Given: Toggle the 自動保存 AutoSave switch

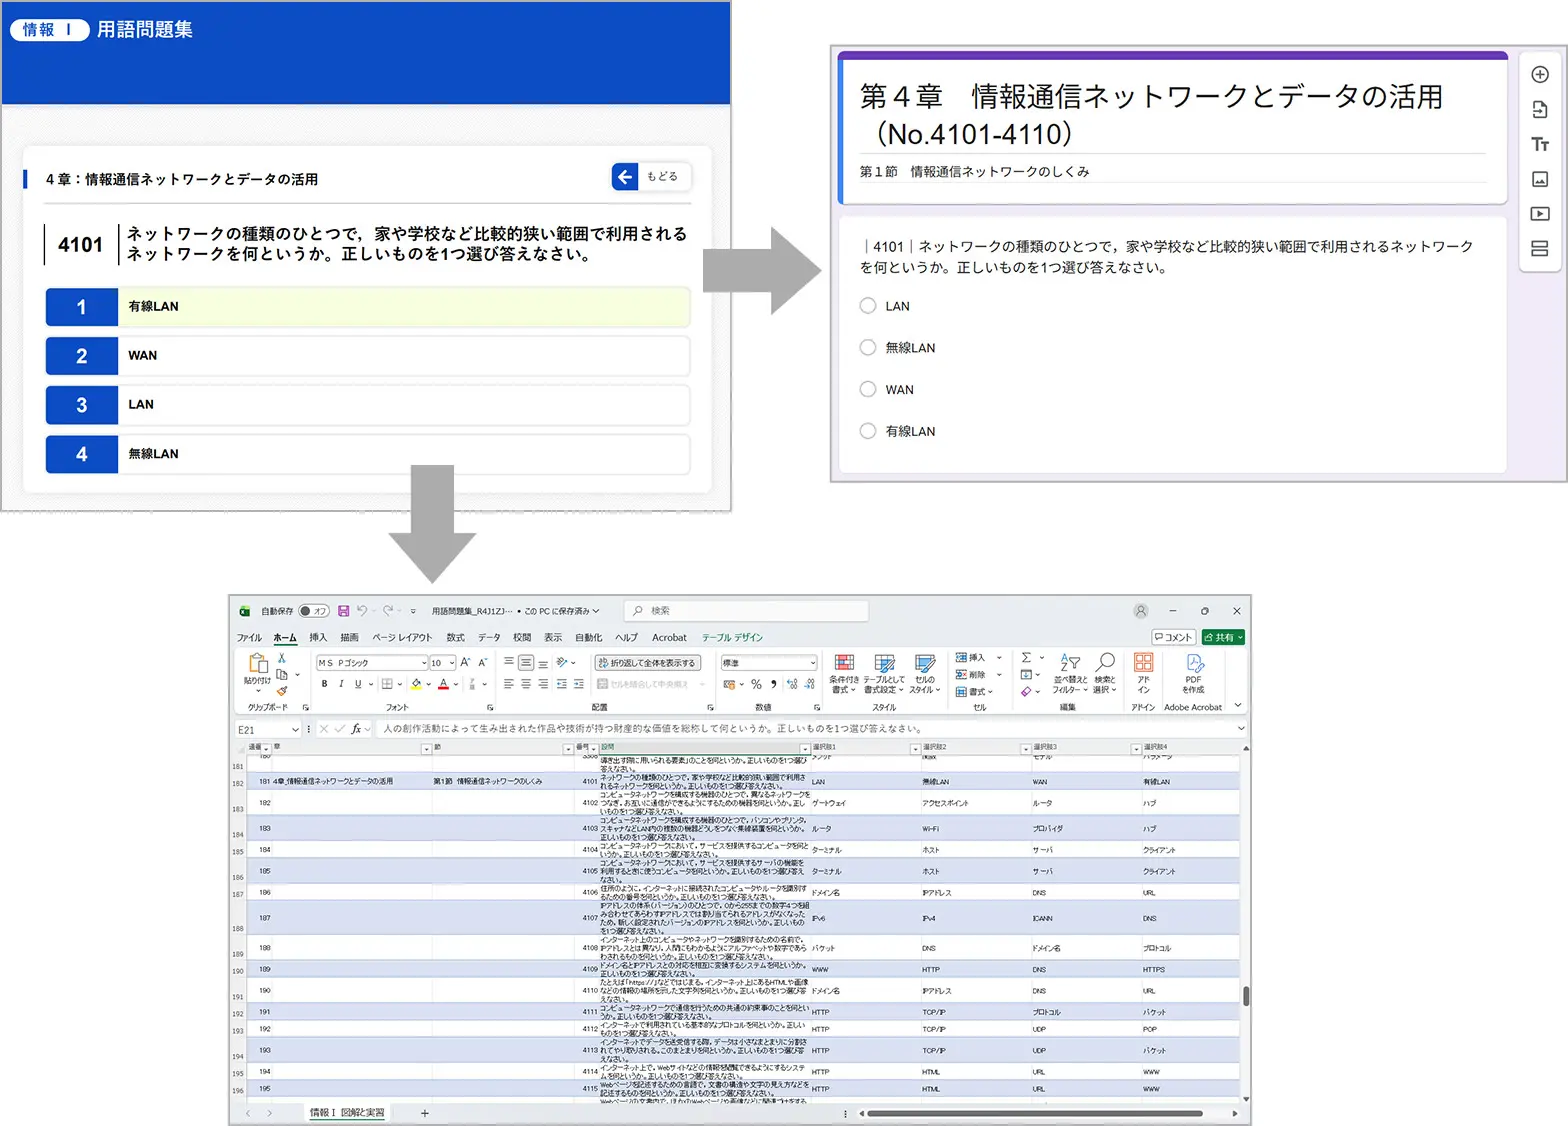Looking at the screenshot, I should [x=314, y=611].
